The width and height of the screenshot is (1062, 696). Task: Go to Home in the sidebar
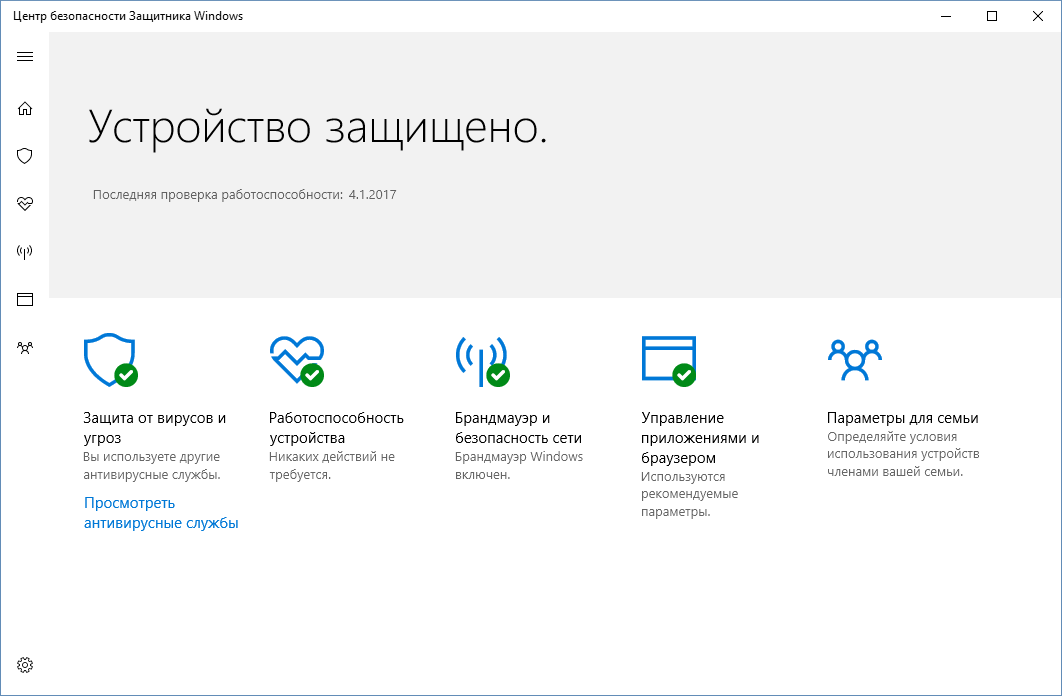[x=25, y=108]
